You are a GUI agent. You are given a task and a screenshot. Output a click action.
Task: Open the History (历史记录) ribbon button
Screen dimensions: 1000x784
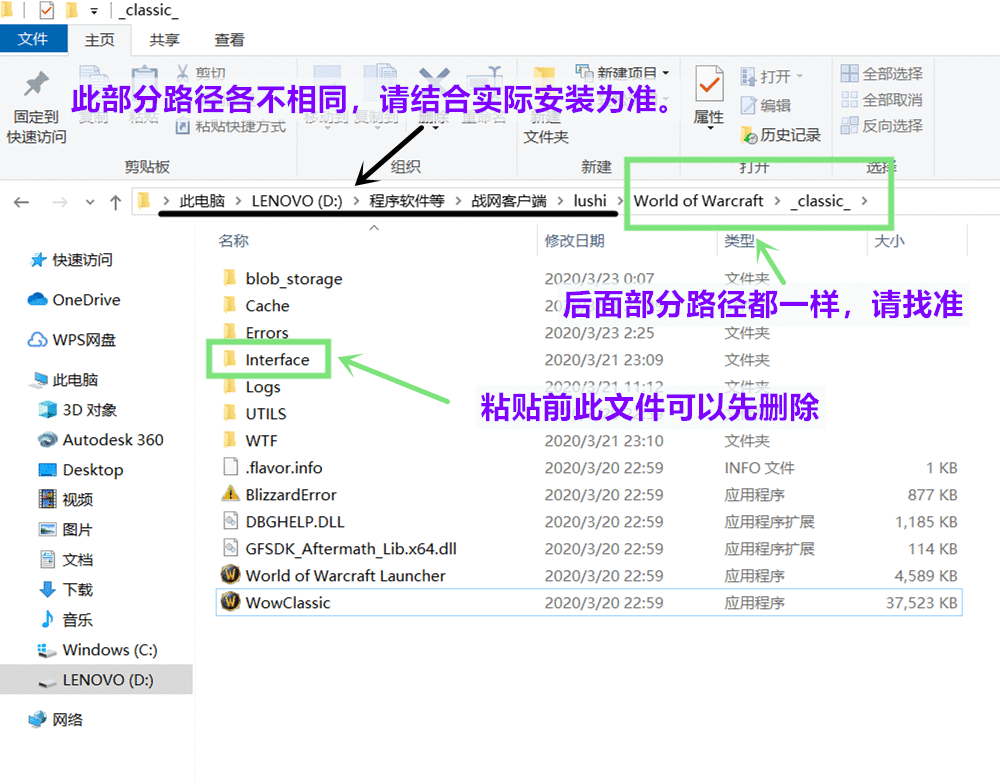pos(780,135)
